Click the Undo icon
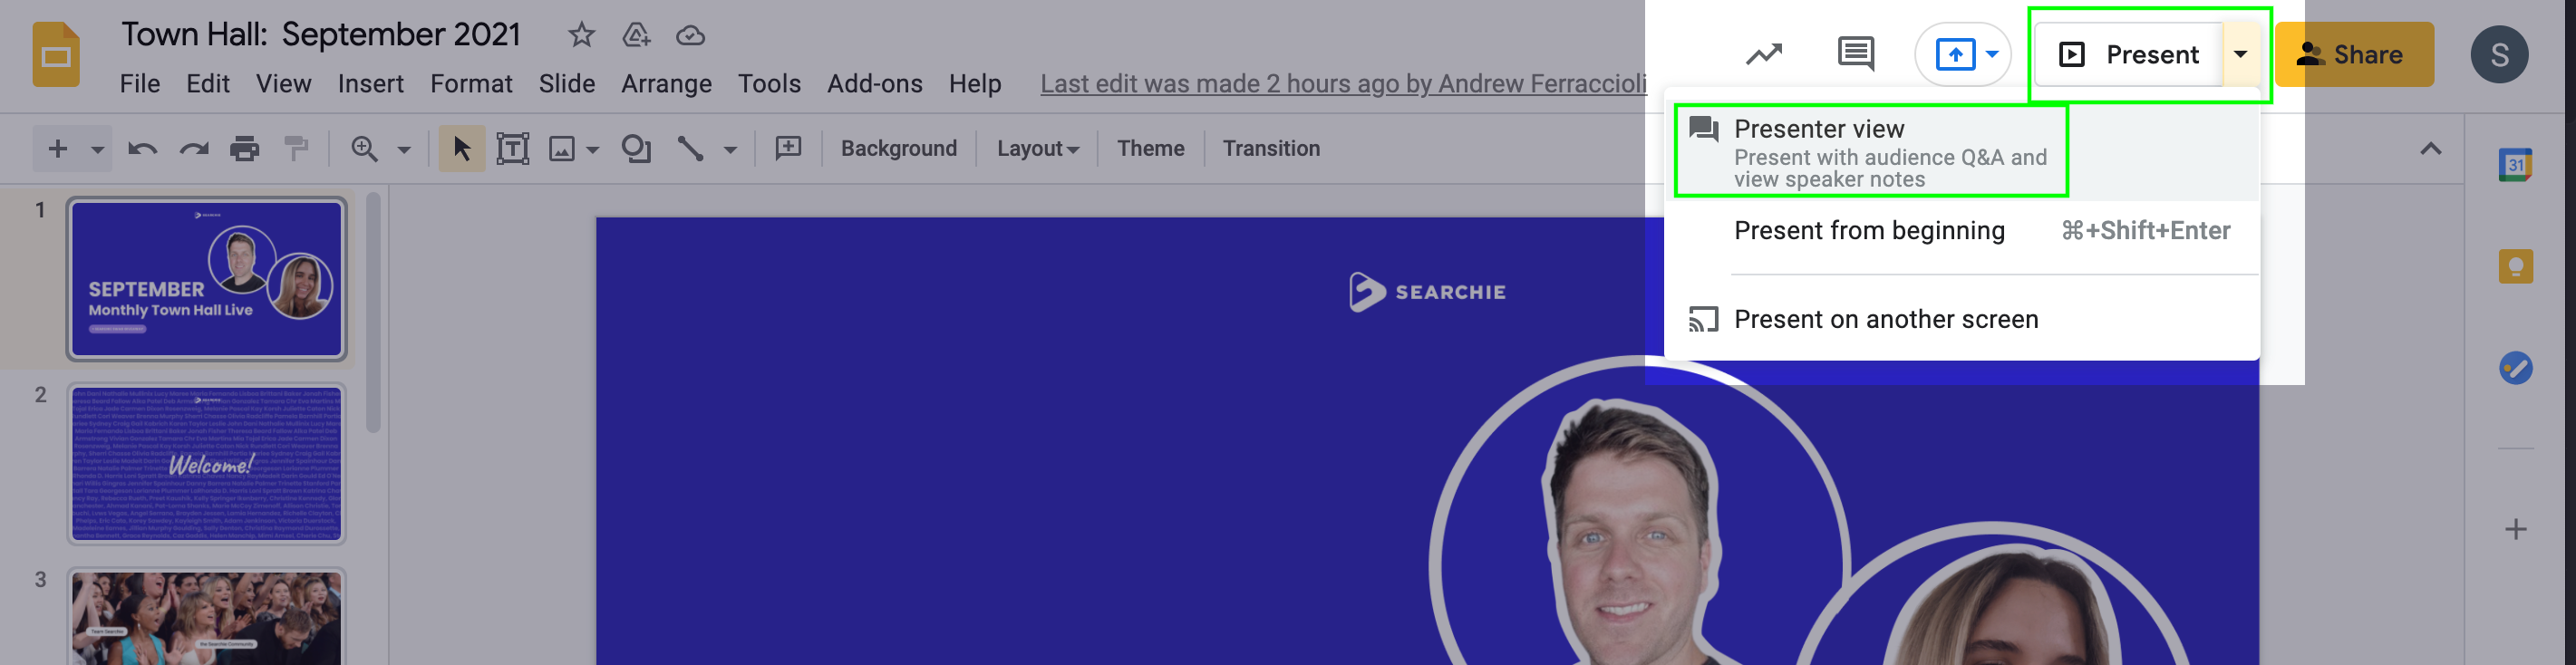2576x665 pixels. pyautogui.click(x=143, y=149)
